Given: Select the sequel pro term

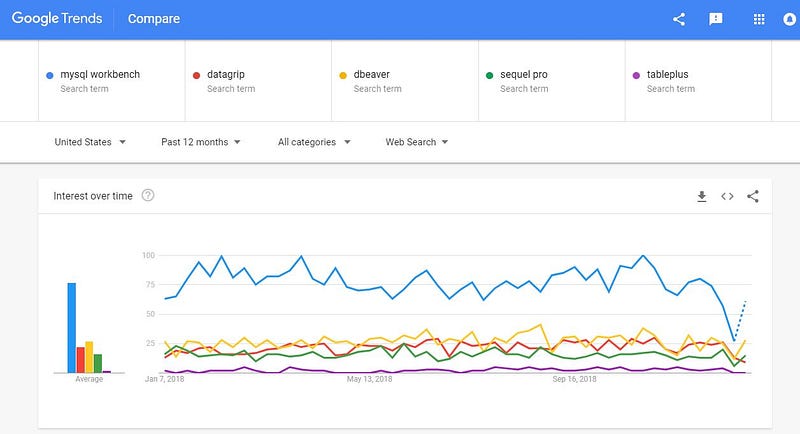Looking at the screenshot, I should 523,74.
